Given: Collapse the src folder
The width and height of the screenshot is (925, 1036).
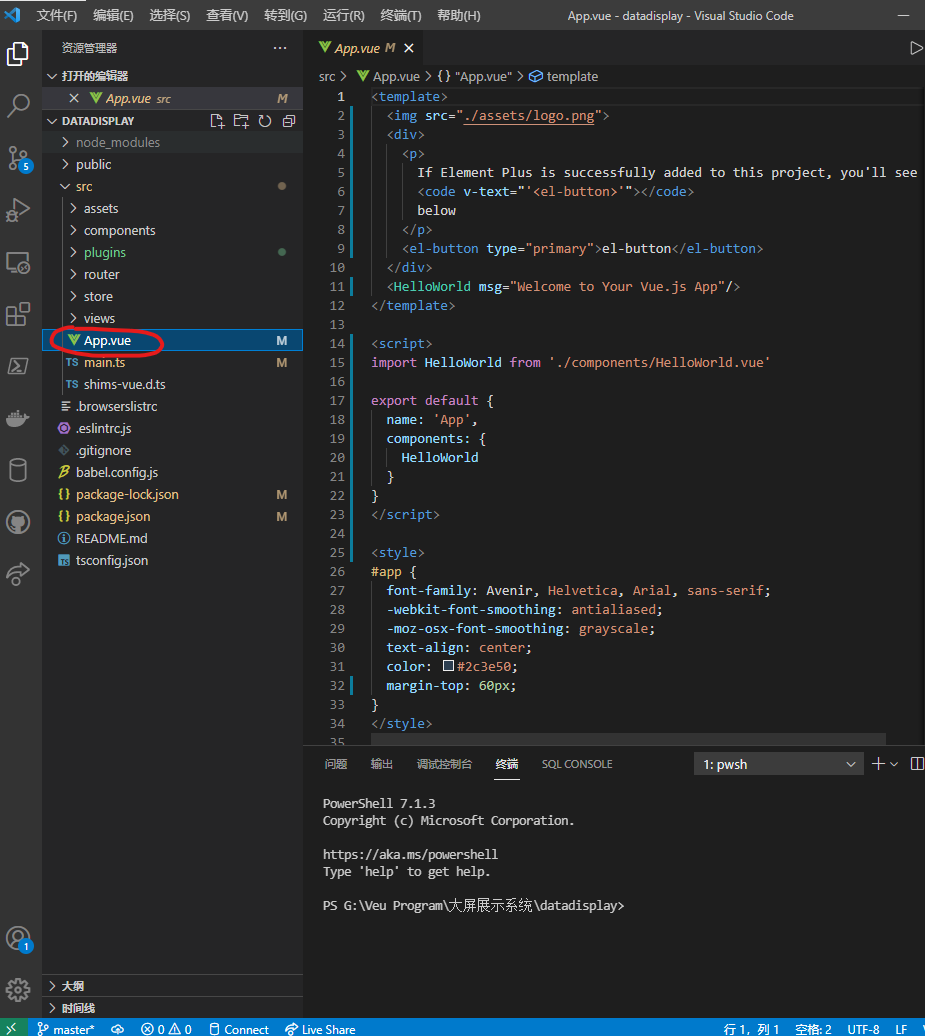Looking at the screenshot, I should coord(172,186).
